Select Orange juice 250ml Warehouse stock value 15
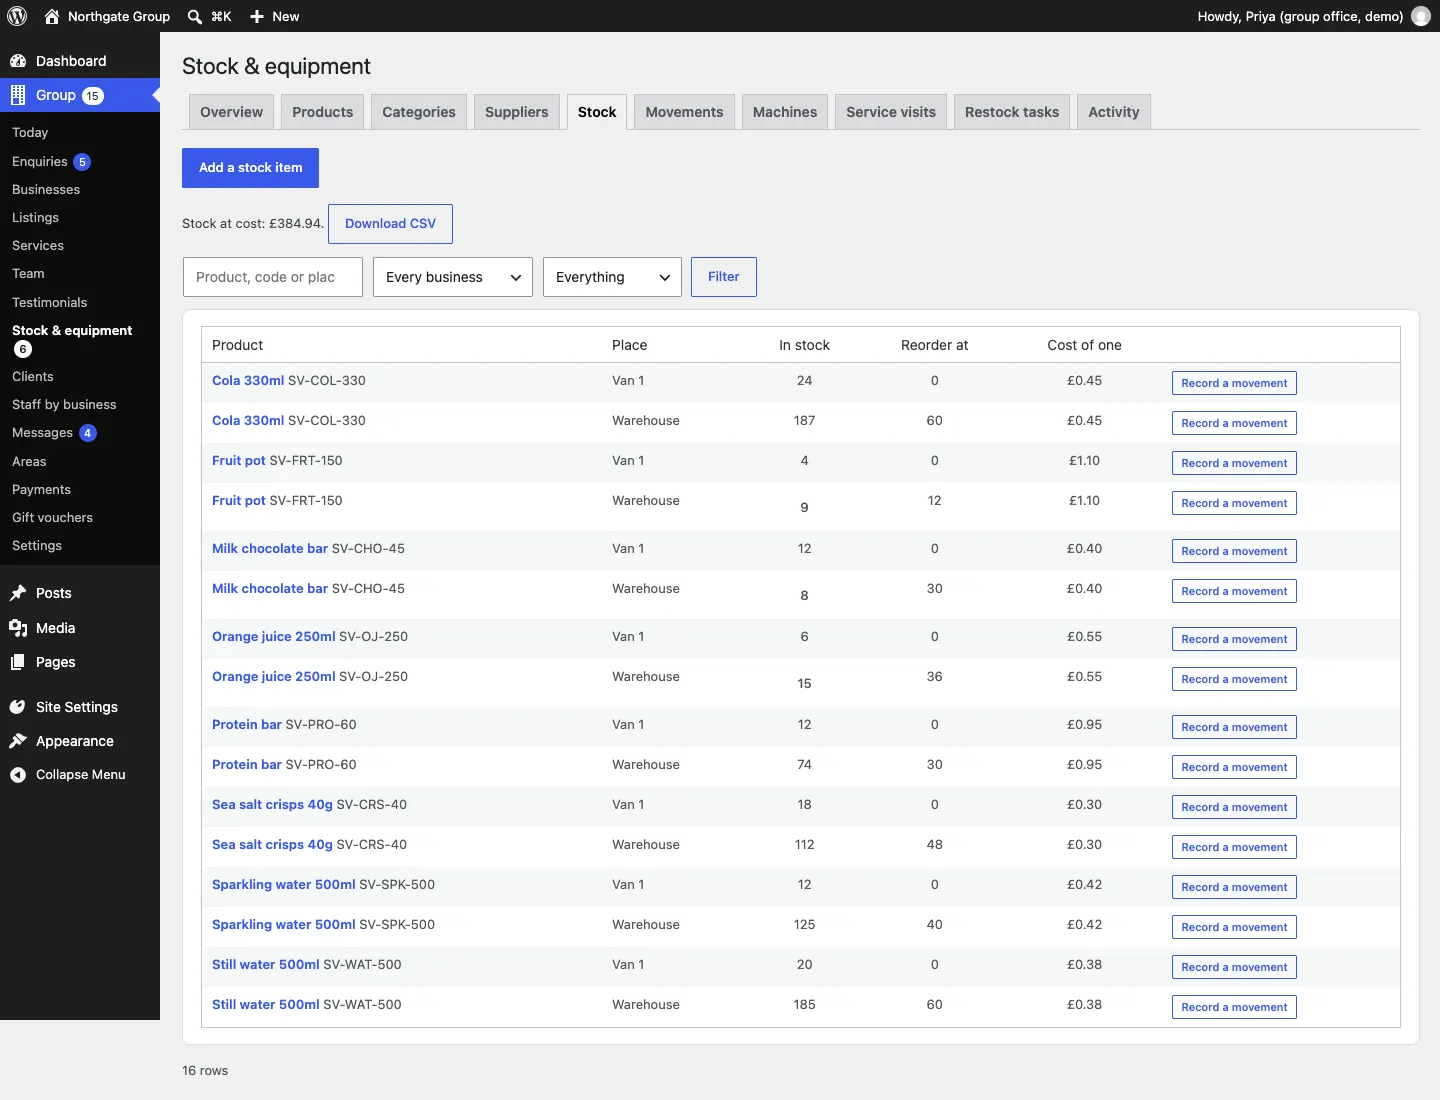 [804, 684]
